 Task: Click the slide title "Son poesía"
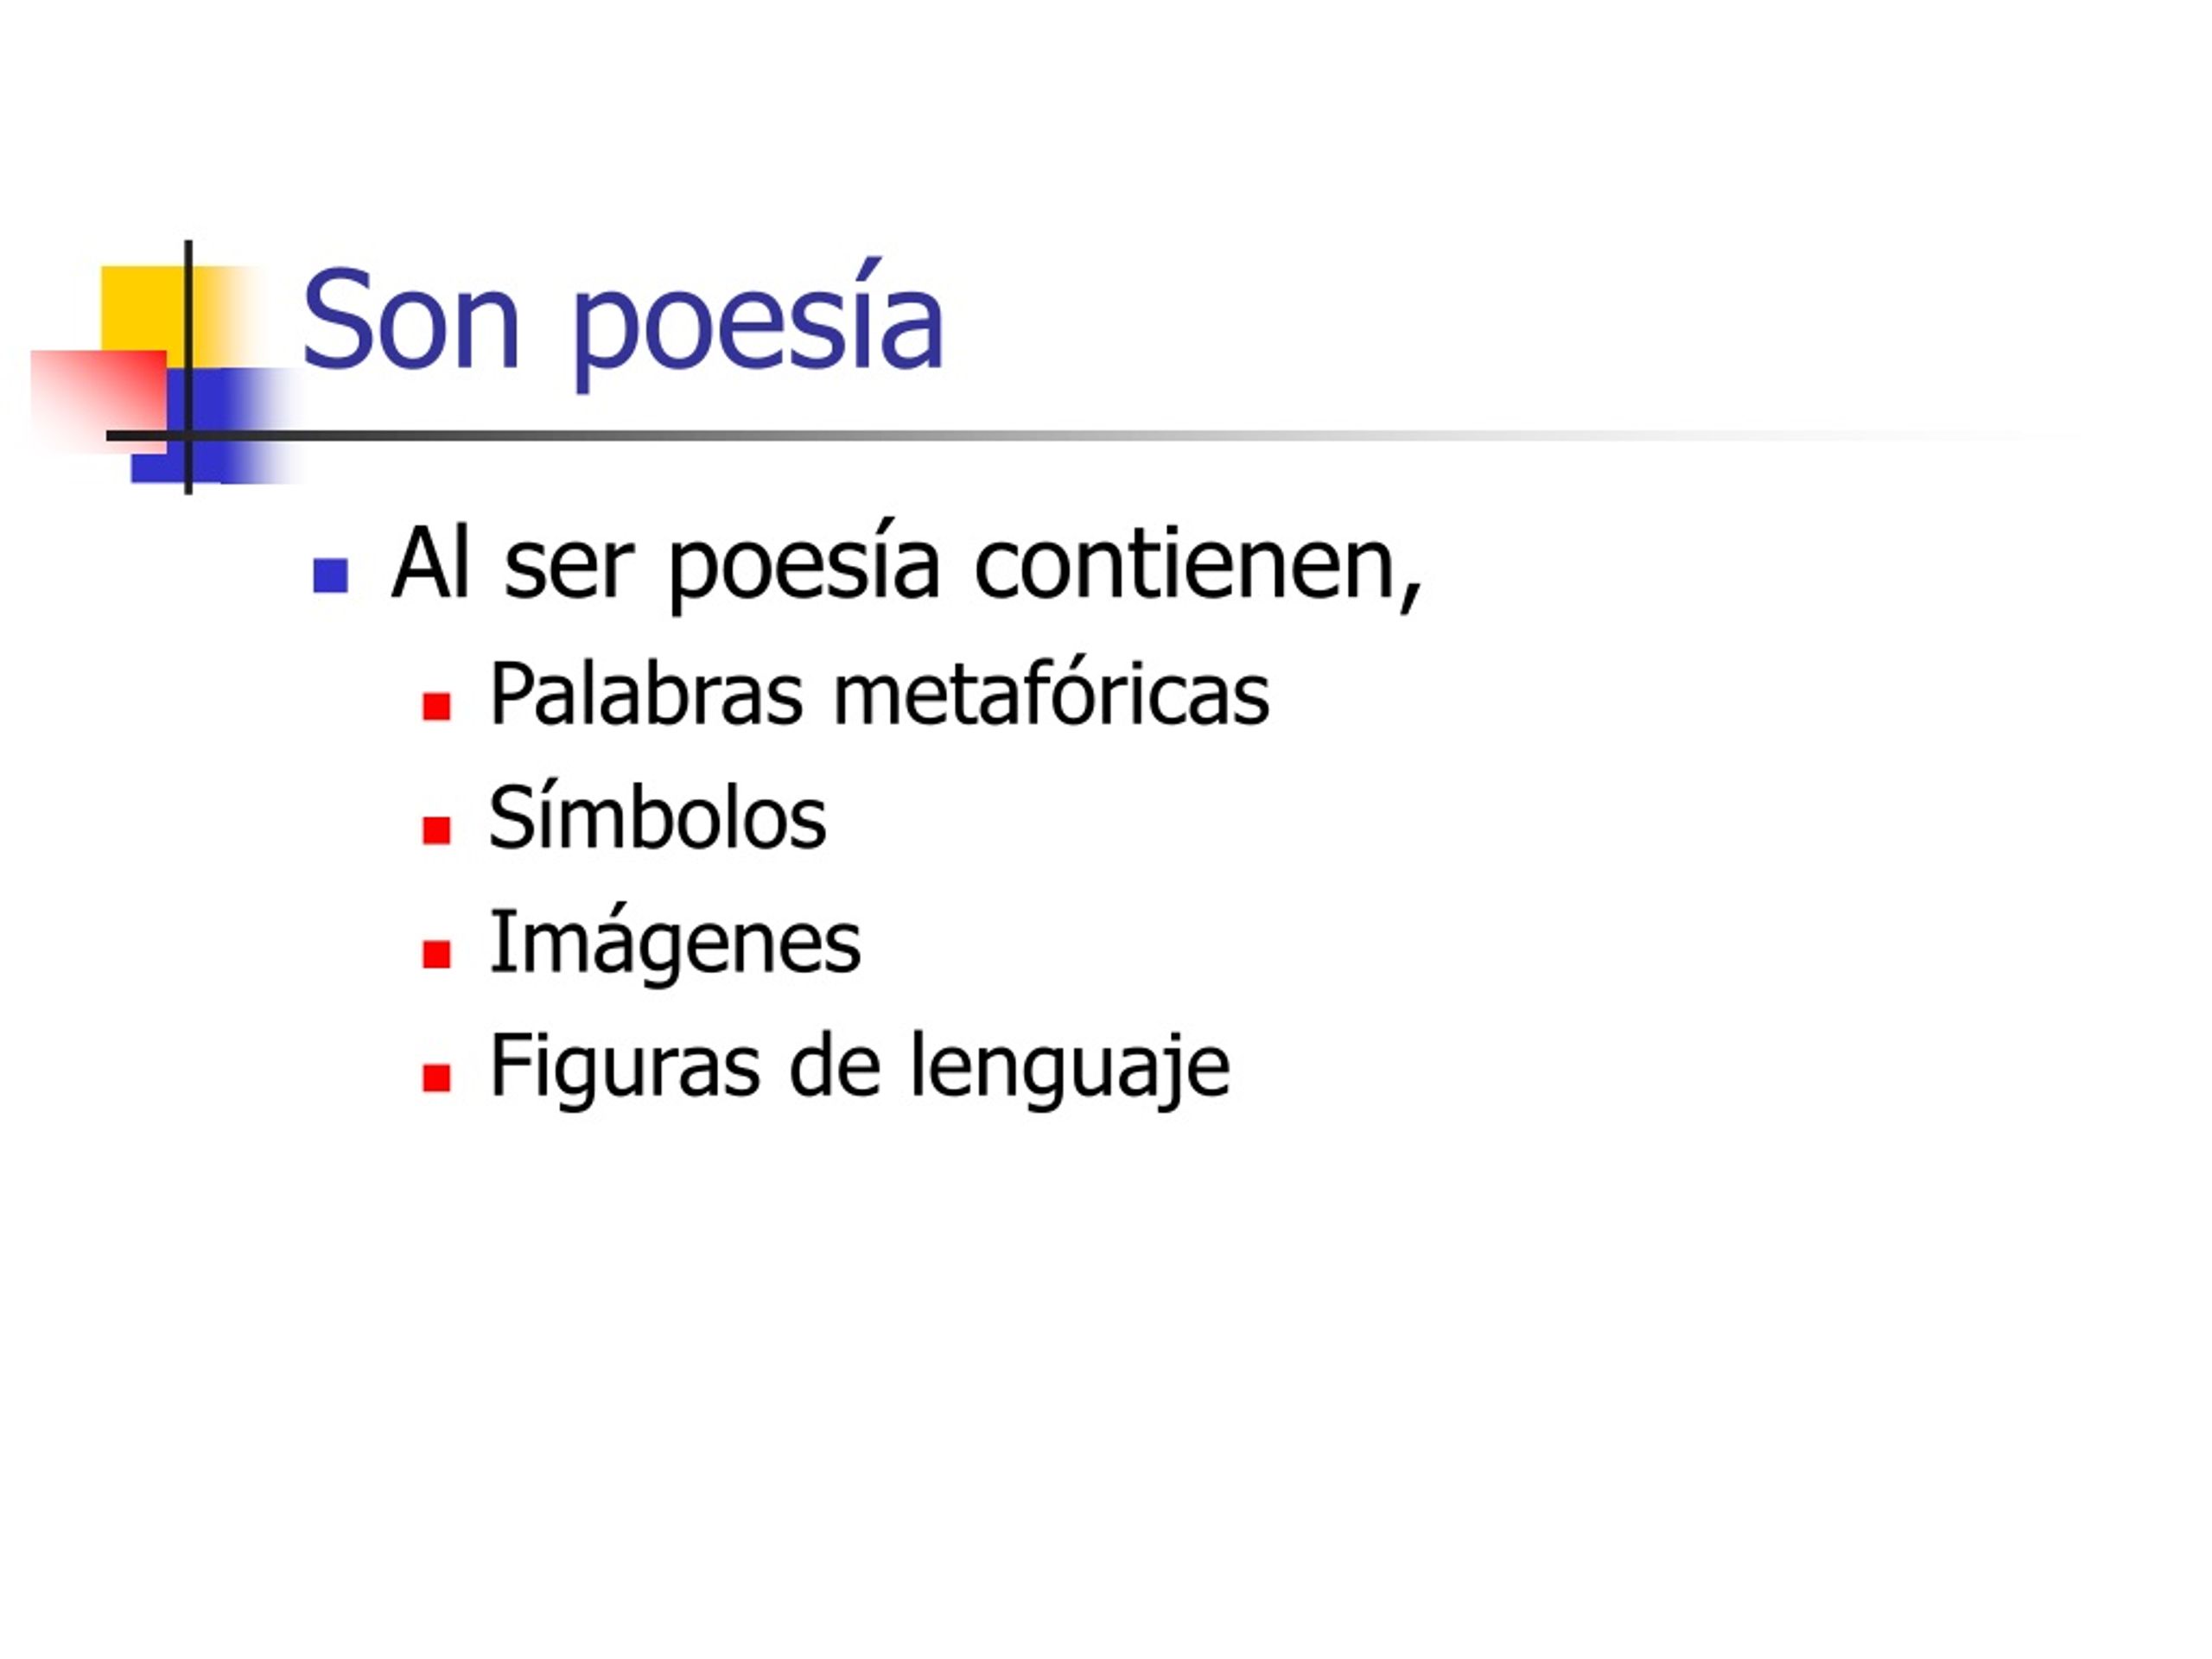622,322
